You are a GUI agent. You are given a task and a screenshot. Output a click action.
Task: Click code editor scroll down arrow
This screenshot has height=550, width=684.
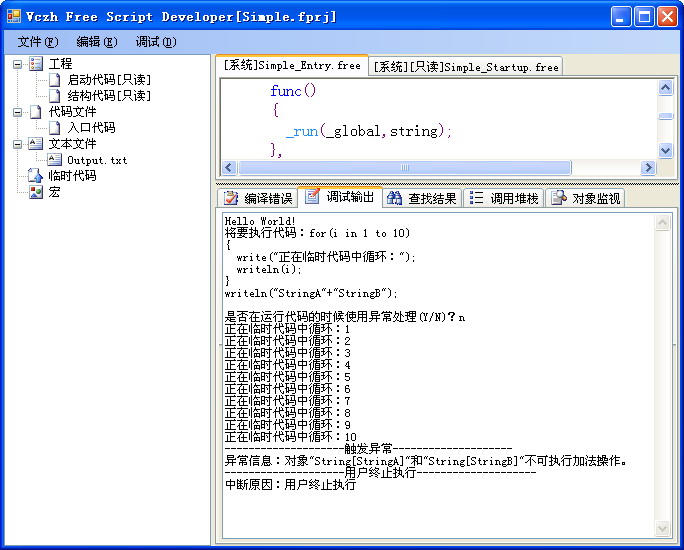point(665,150)
